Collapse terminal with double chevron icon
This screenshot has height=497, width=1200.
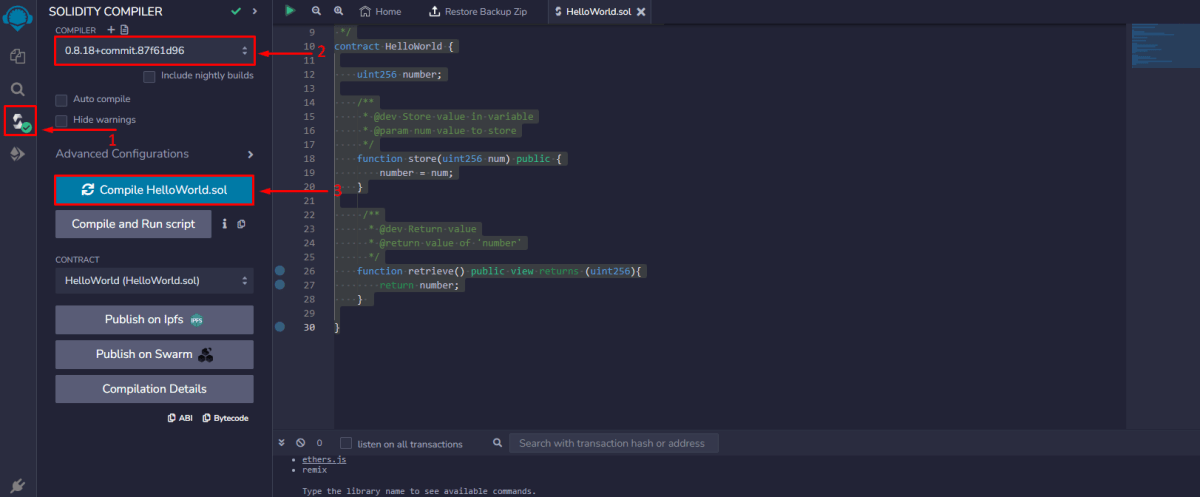click(x=283, y=443)
